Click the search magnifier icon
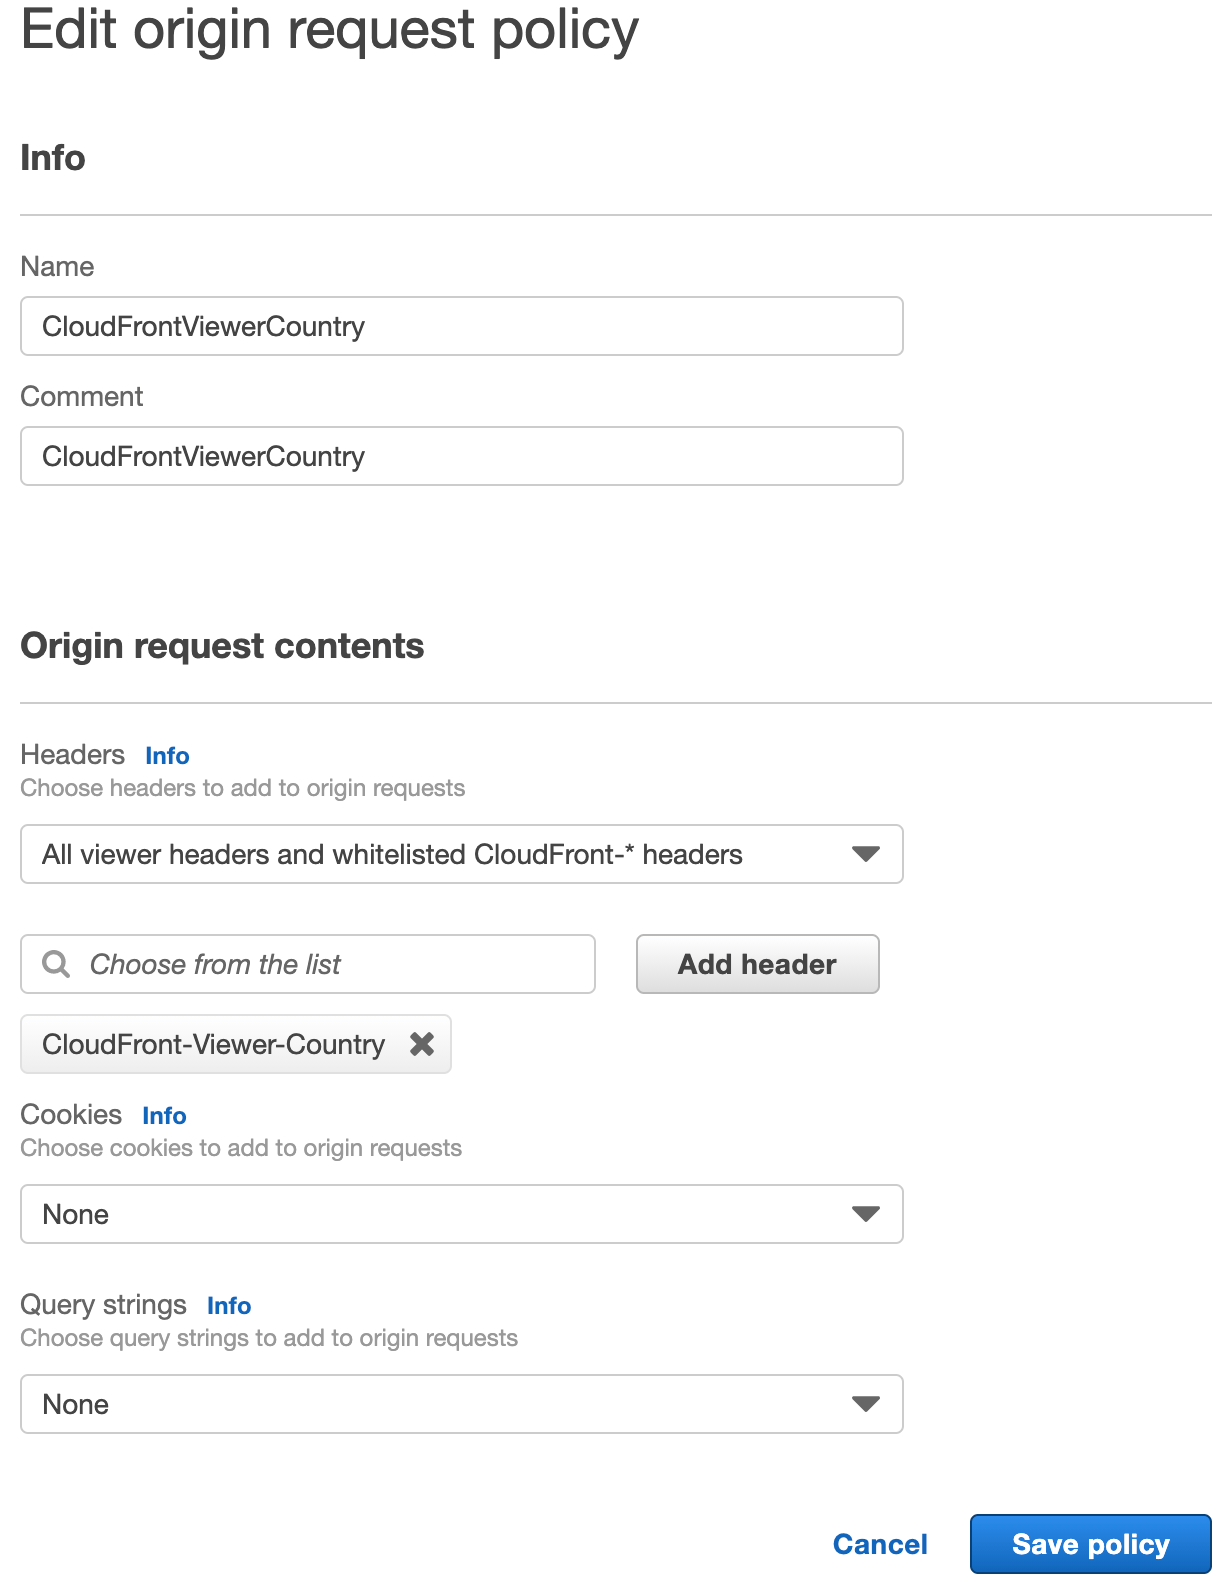1230x1586 pixels. click(x=55, y=964)
